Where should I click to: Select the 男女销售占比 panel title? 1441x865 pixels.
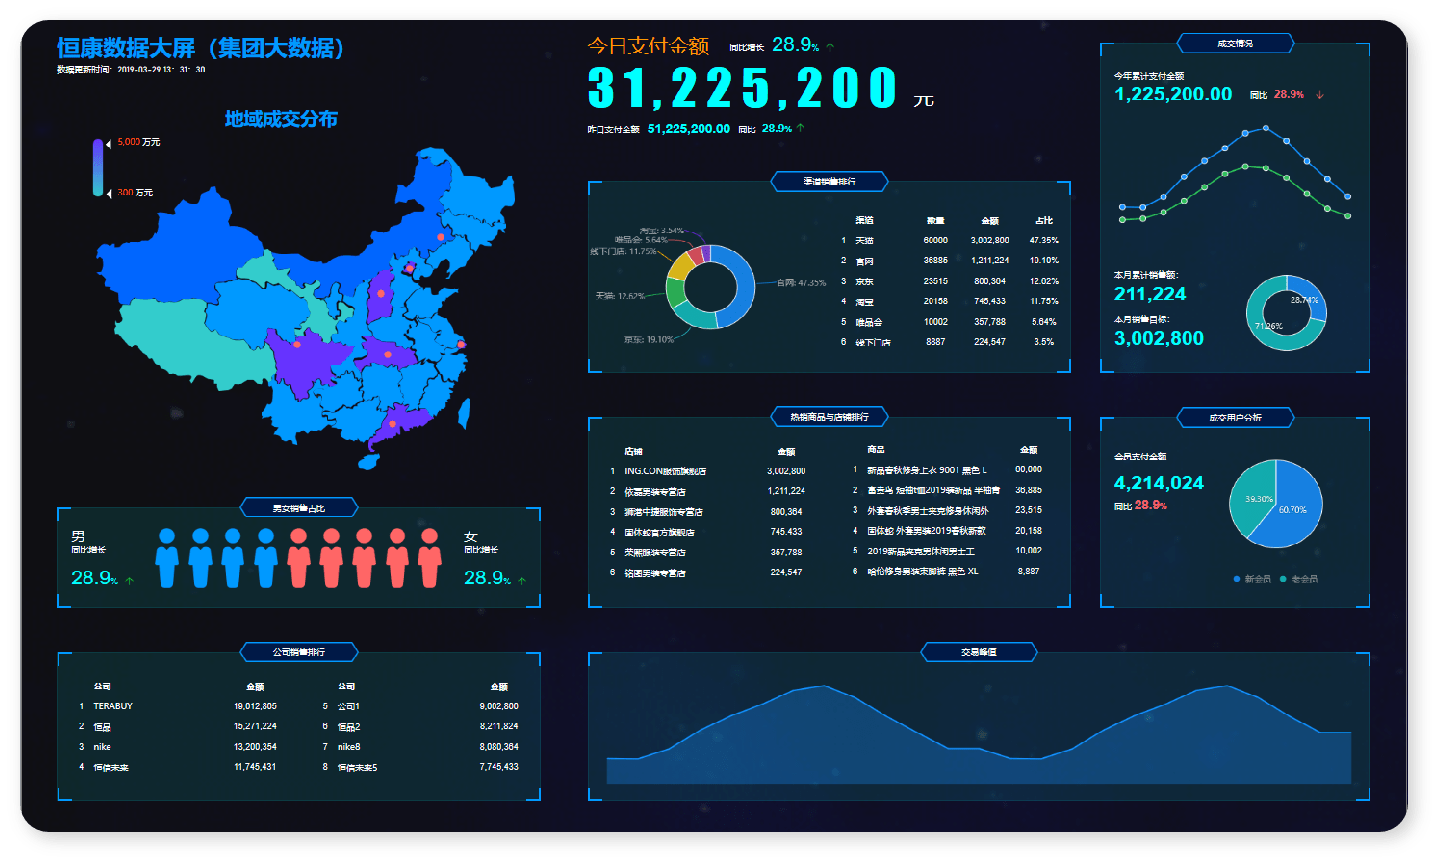(299, 509)
